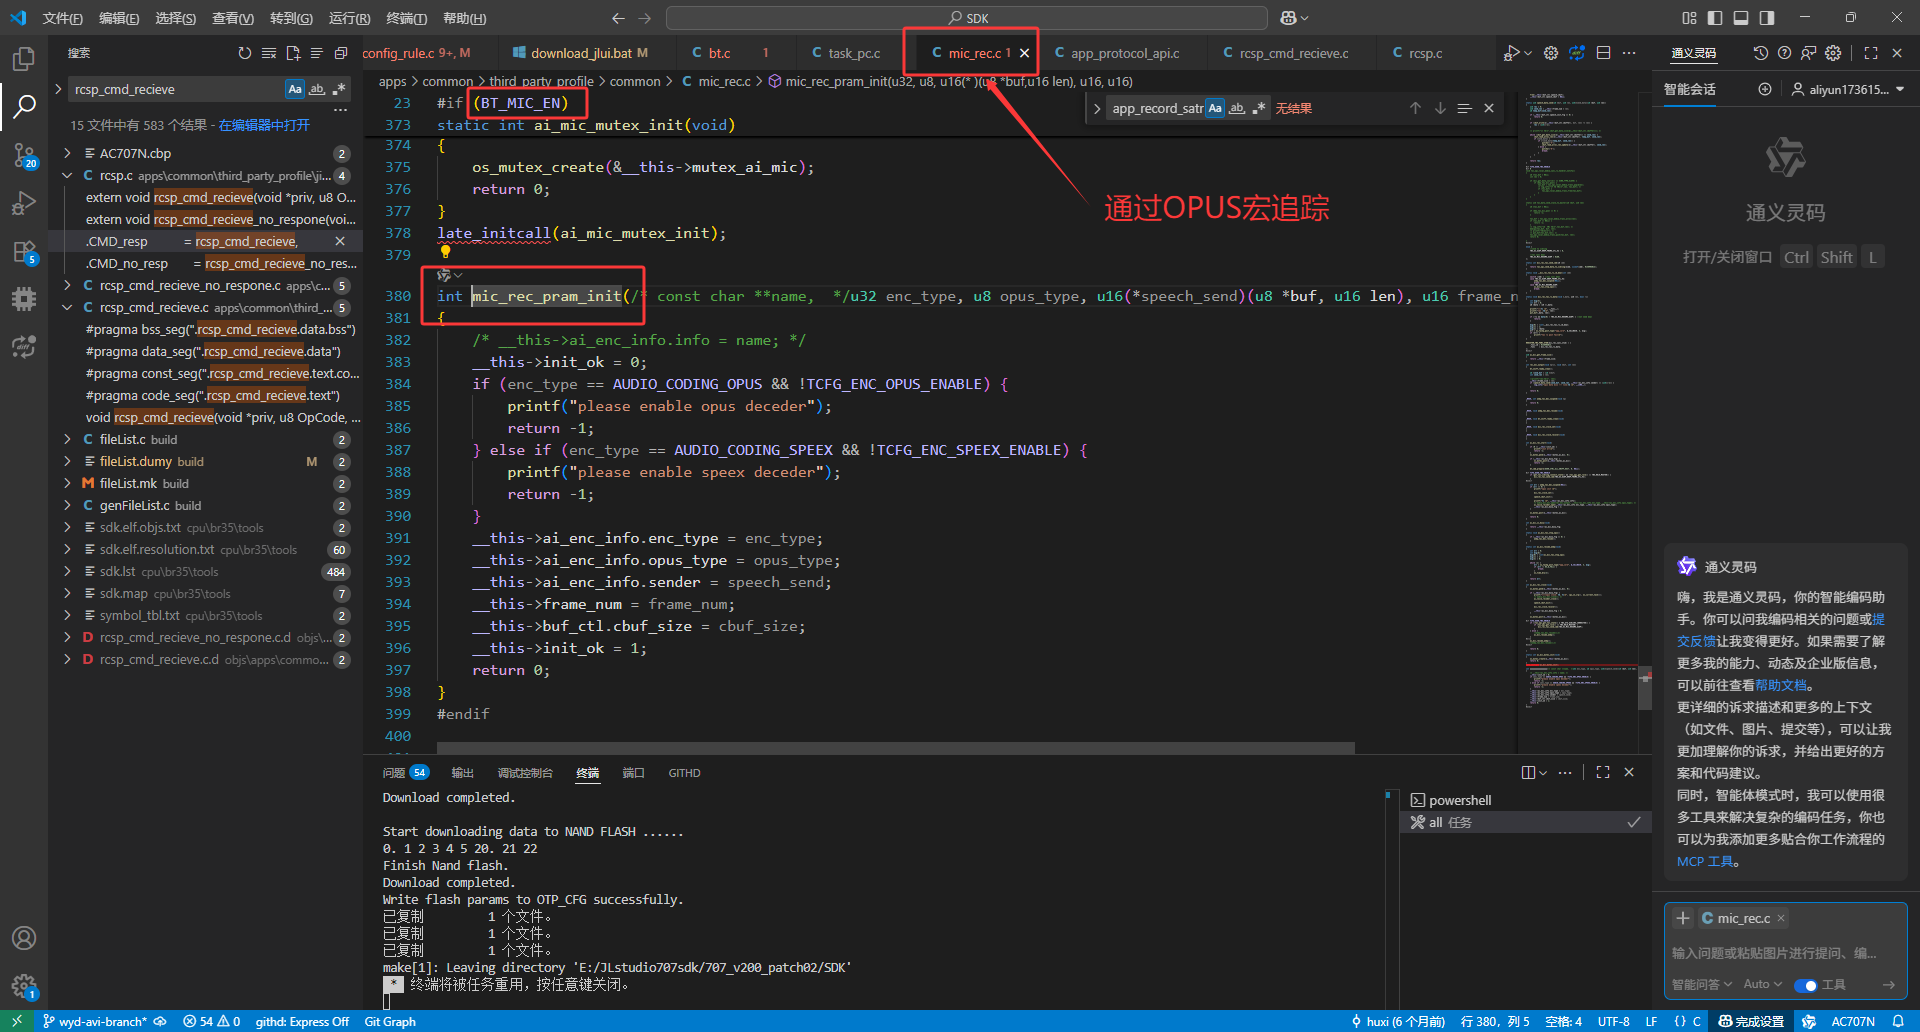Image resolution: width=1920 pixels, height=1032 pixels.
Task: Expand replace field in find widget
Action: (1097, 108)
